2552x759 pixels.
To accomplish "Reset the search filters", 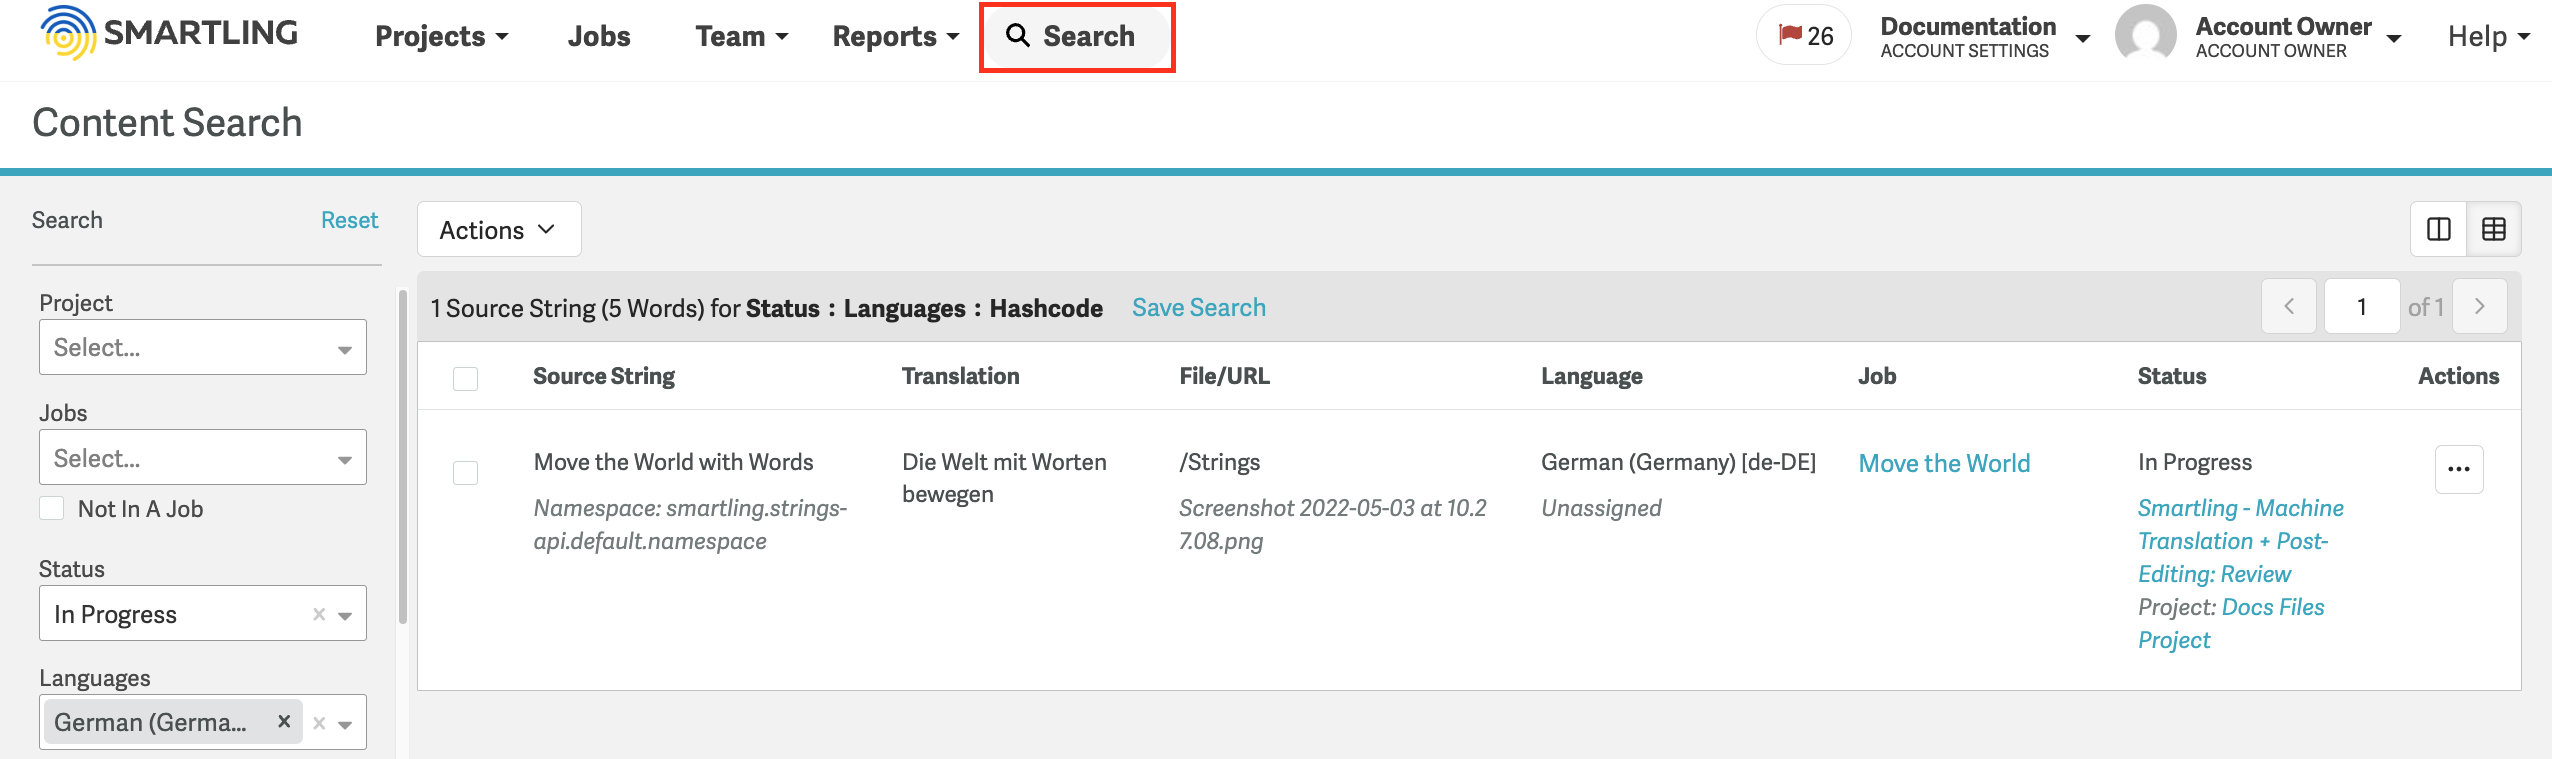I will coord(349,220).
